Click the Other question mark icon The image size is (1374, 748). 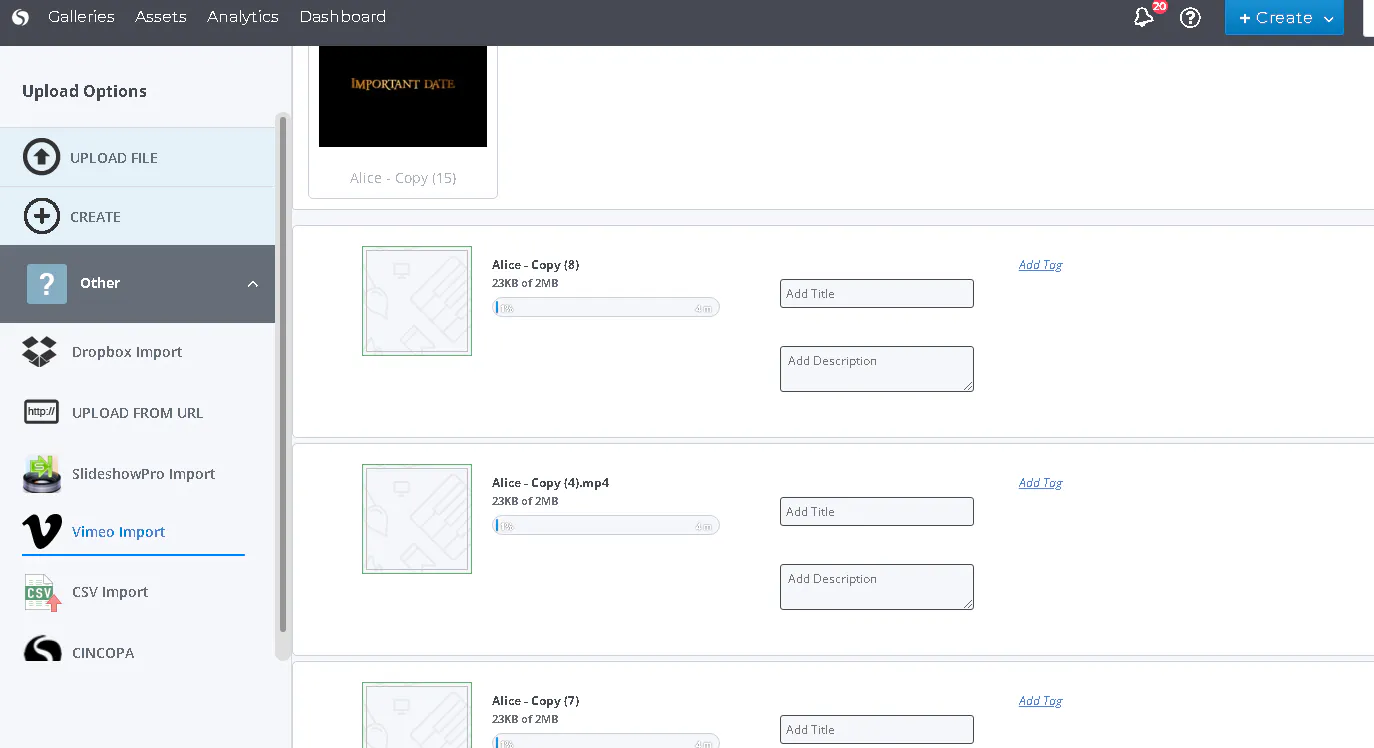pos(47,284)
